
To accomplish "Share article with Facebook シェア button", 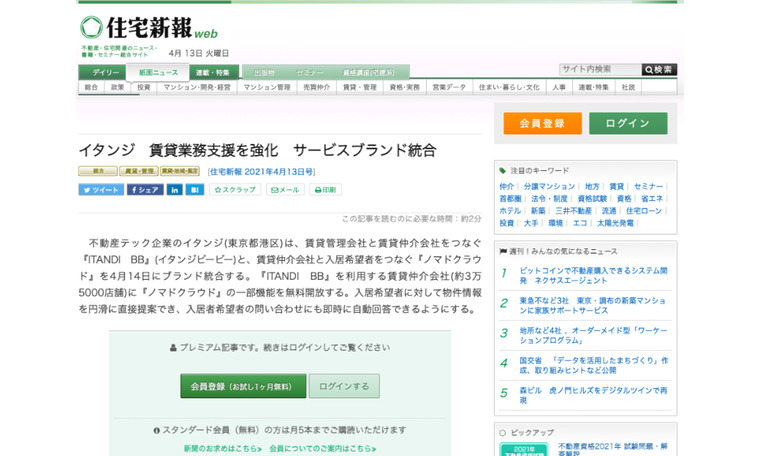I will click(144, 189).
